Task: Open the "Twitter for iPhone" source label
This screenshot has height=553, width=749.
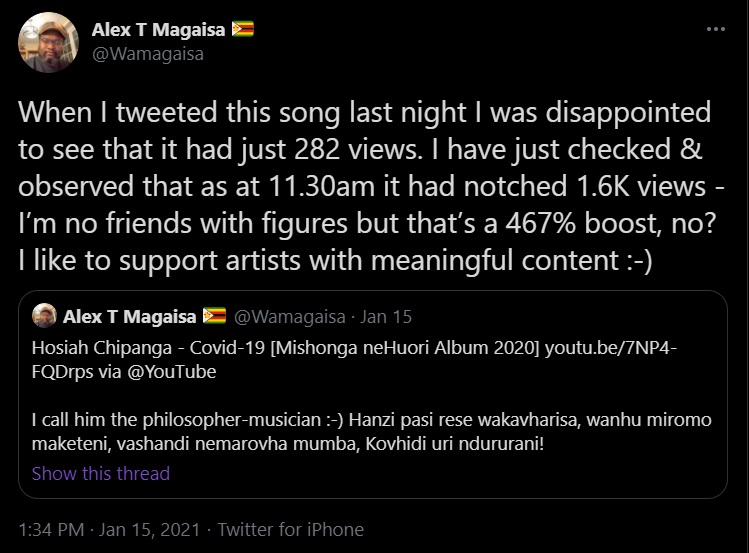Action: pos(290,529)
